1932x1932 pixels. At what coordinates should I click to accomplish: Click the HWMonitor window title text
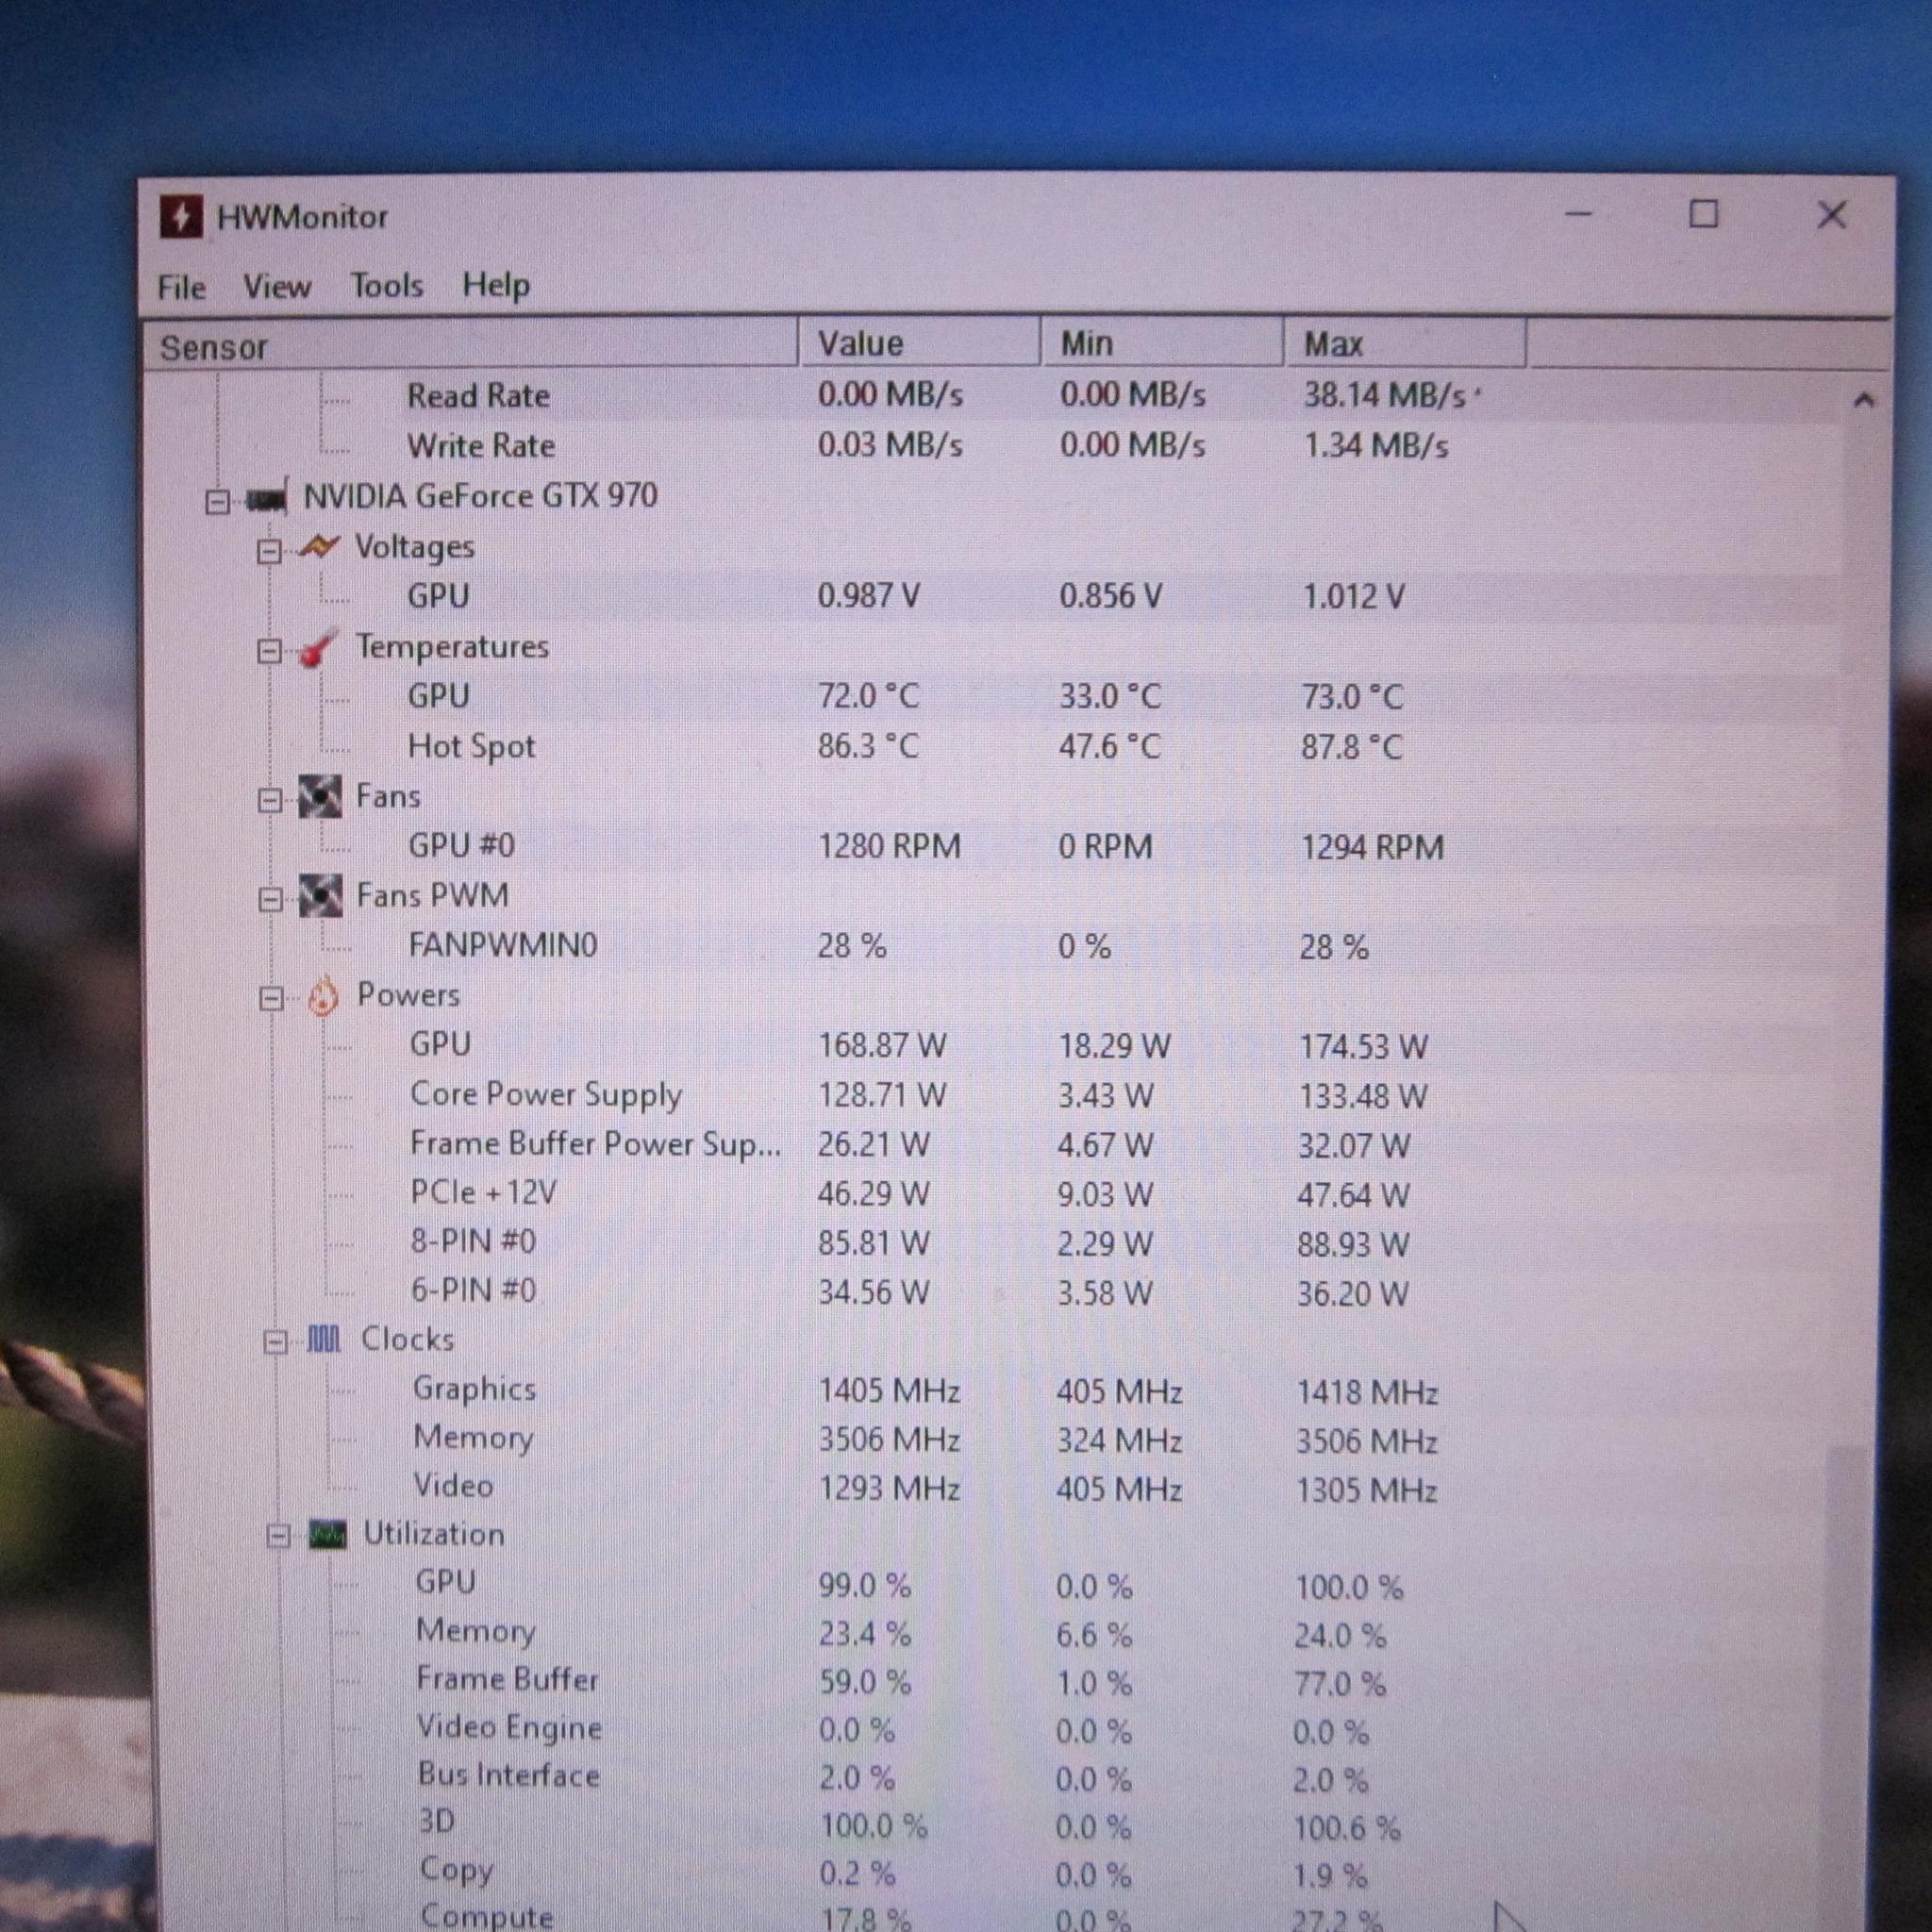[302, 217]
